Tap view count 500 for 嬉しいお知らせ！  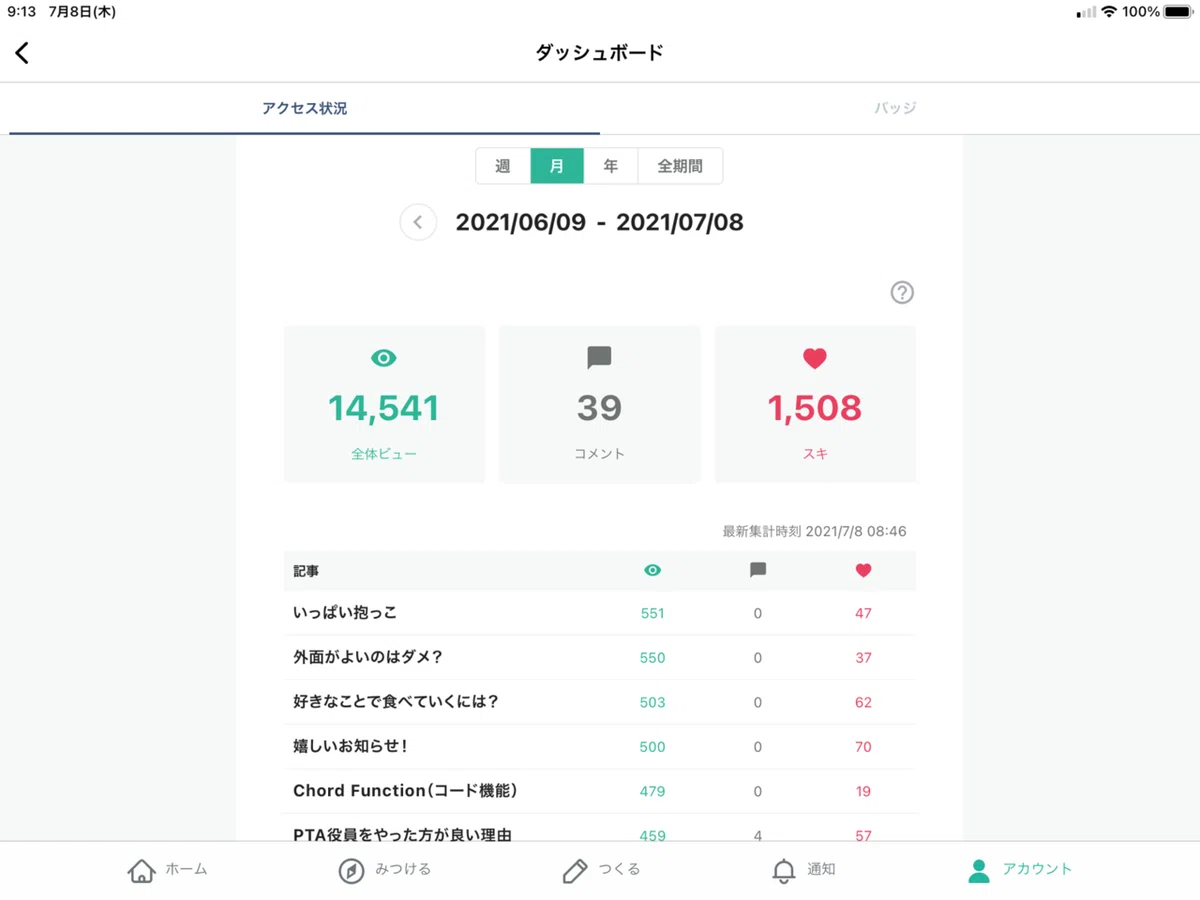point(653,747)
